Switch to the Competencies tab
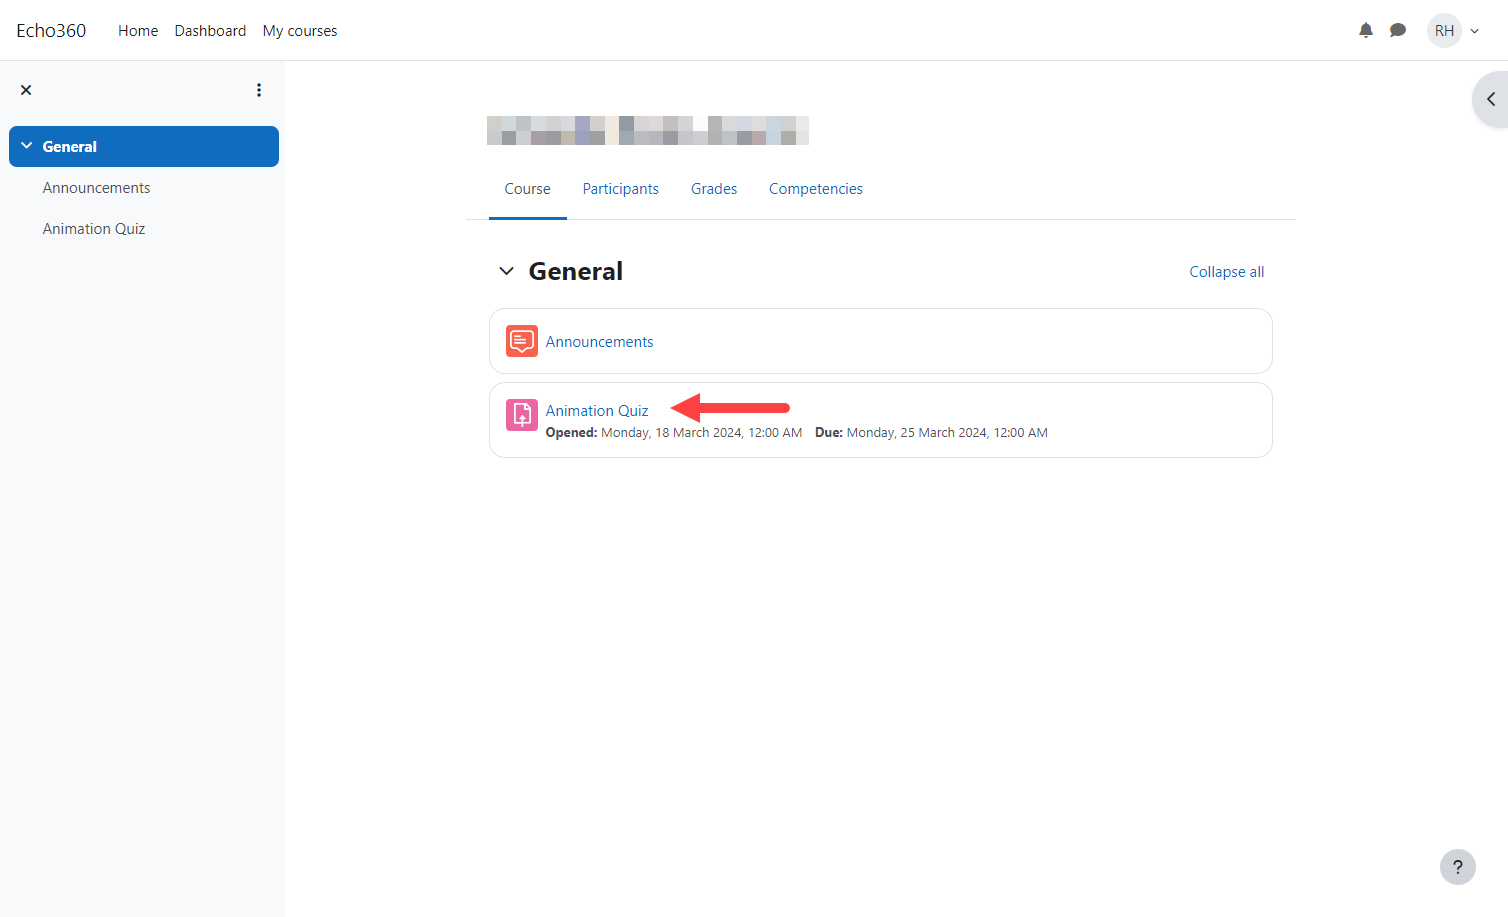This screenshot has height=917, width=1508. (816, 189)
